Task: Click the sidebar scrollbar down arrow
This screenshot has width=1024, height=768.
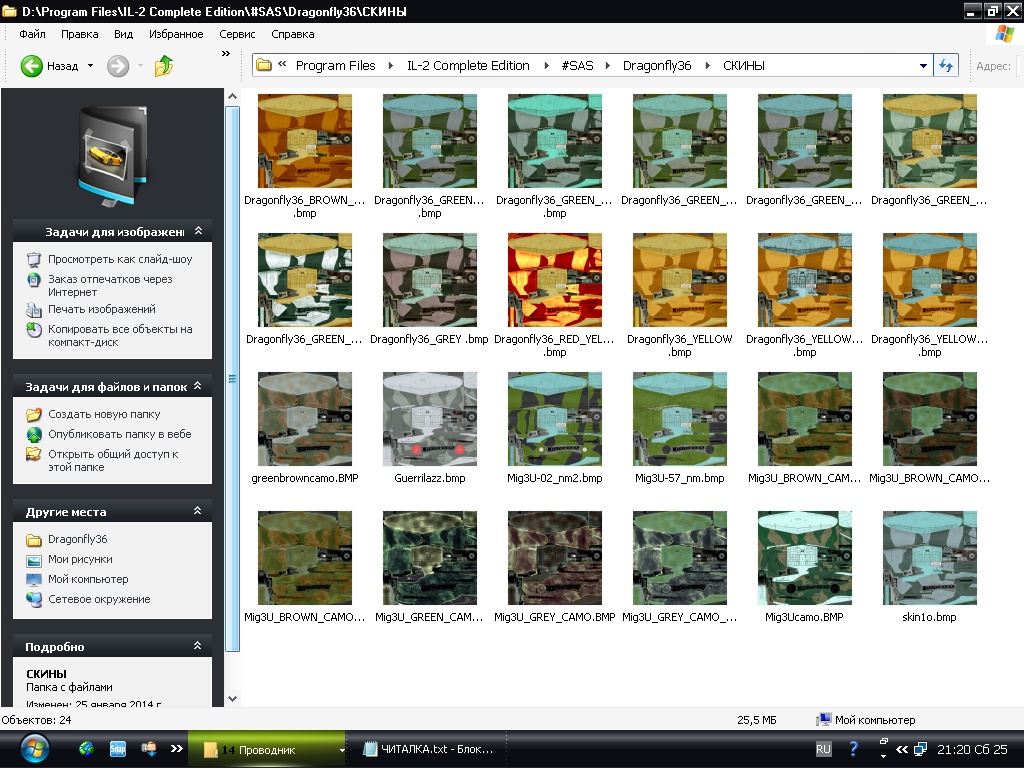Action: pyautogui.click(x=232, y=698)
